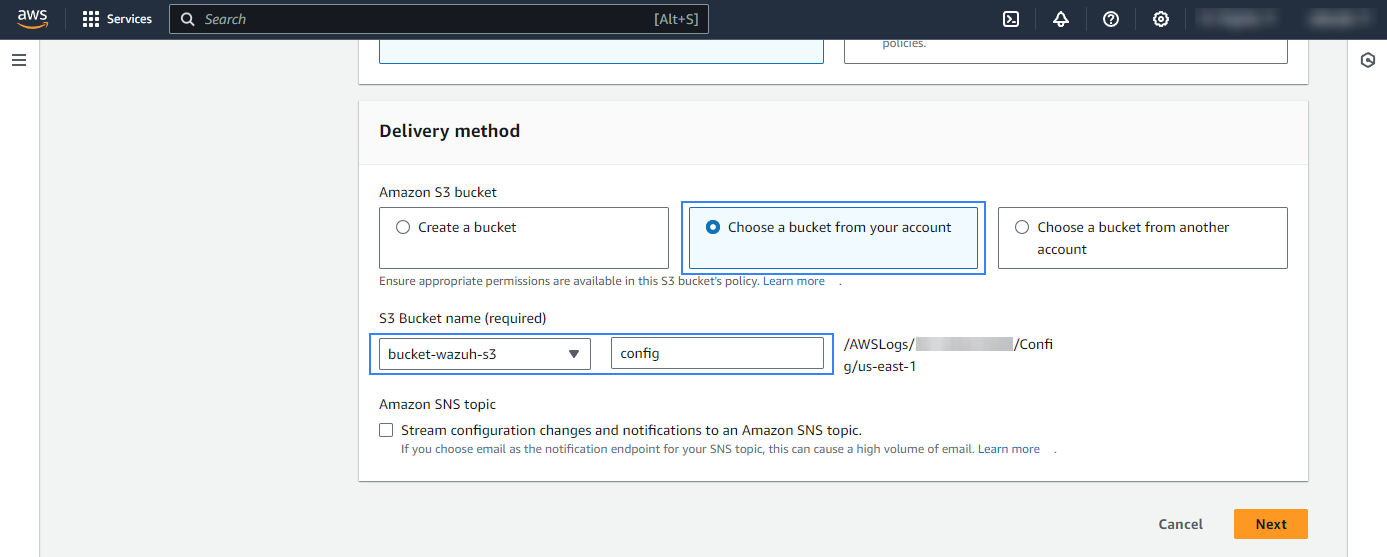Image resolution: width=1387 pixels, height=557 pixels.
Task: Click the Cancel button
Action: coord(1180,524)
